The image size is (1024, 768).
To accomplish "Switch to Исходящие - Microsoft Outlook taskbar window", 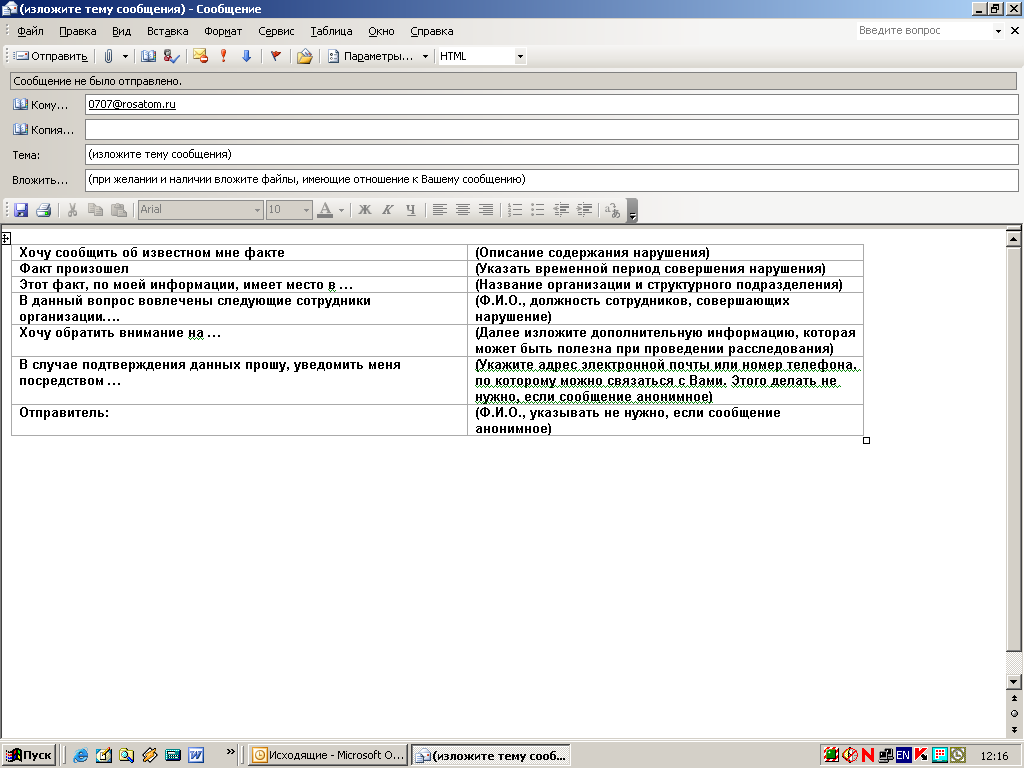I will click(328, 755).
